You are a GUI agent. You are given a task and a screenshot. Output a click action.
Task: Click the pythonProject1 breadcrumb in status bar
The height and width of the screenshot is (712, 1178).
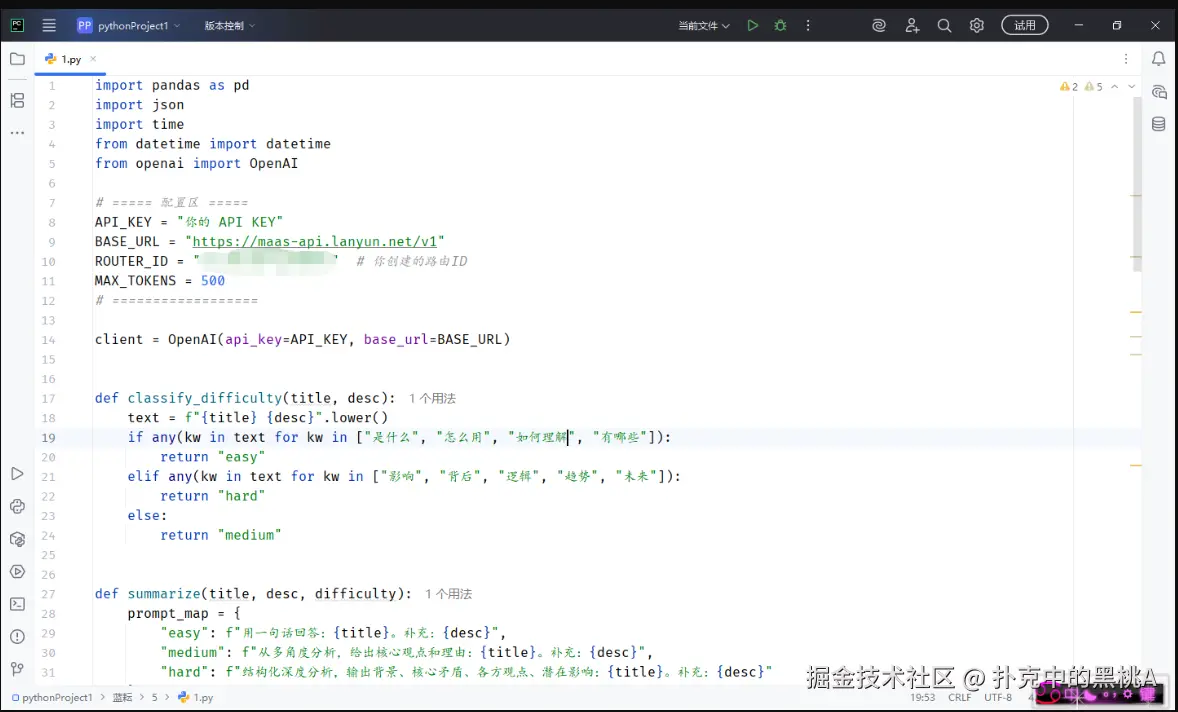pos(52,697)
